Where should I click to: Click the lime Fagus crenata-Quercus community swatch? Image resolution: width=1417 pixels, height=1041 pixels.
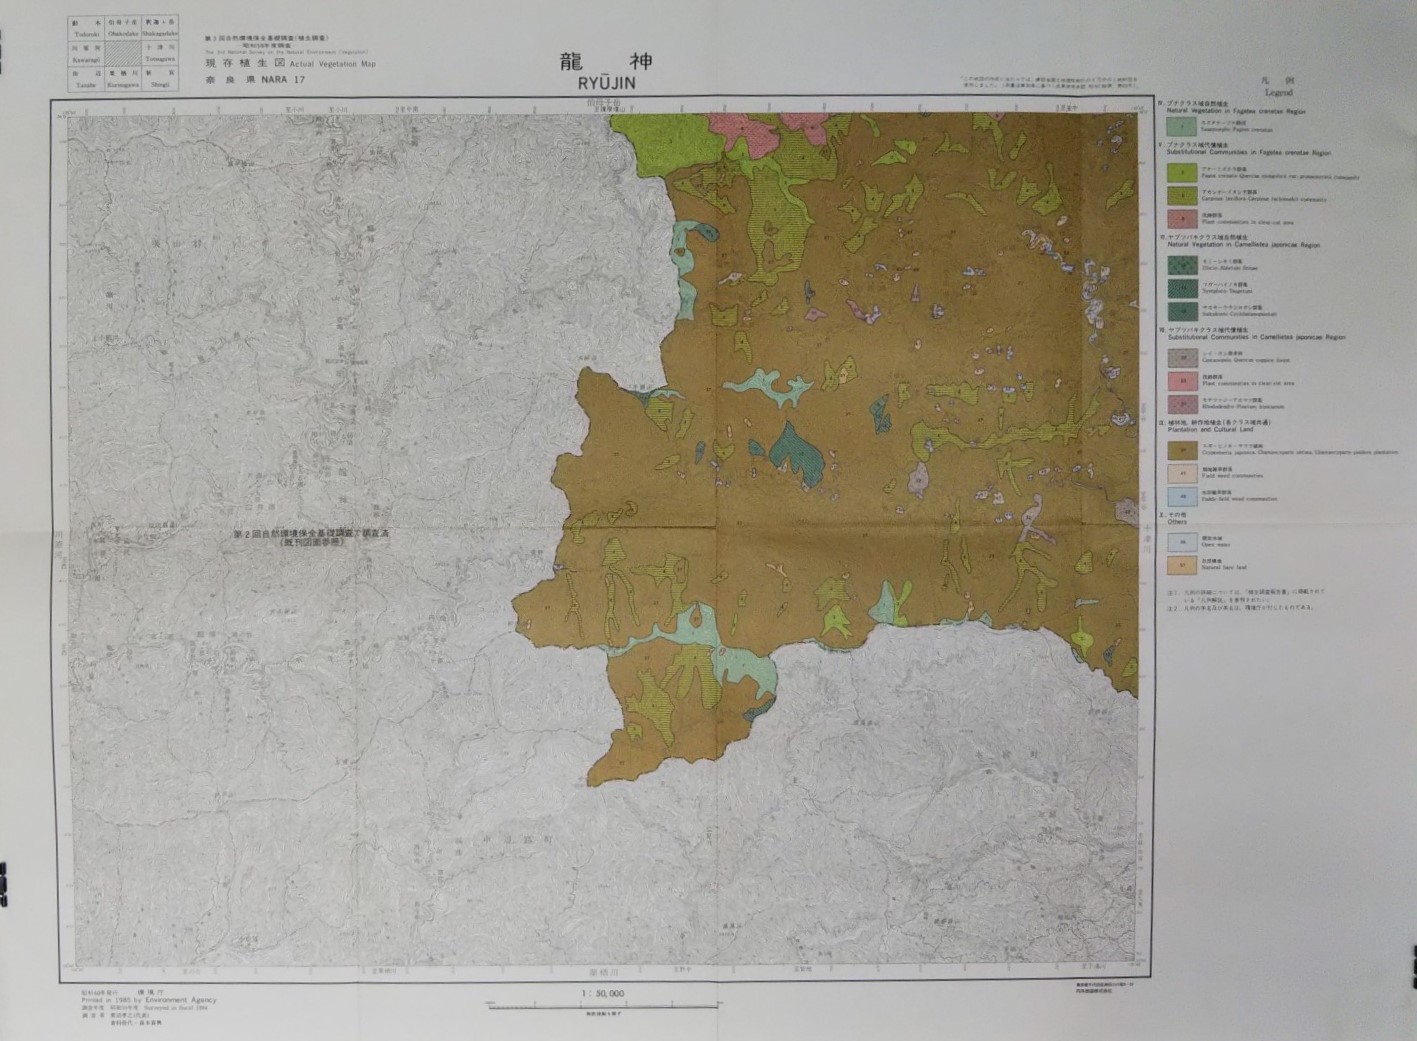[x=1181, y=172]
